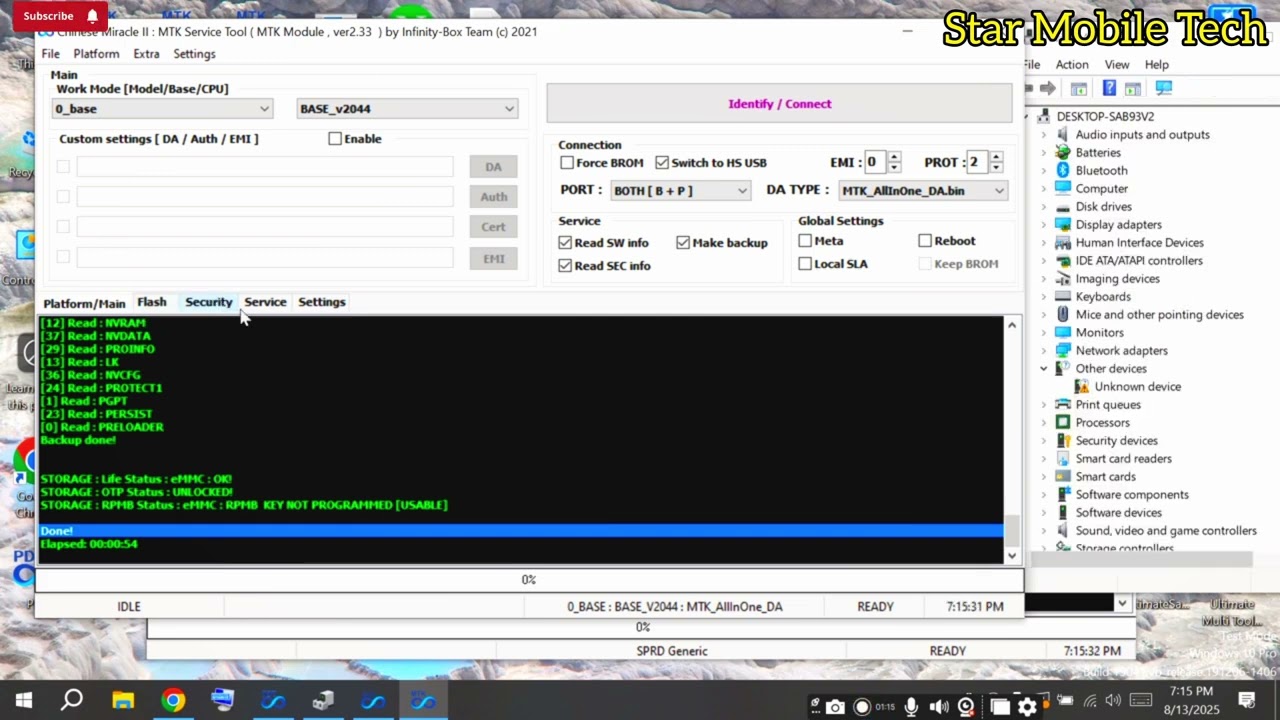Click the system tray volume icon
The width and height of the screenshot is (1280, 720).
coord(1113,700)
